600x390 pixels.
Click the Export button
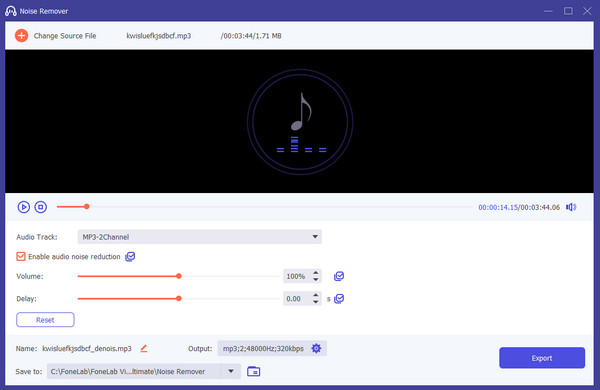click(x=542, y=358)
